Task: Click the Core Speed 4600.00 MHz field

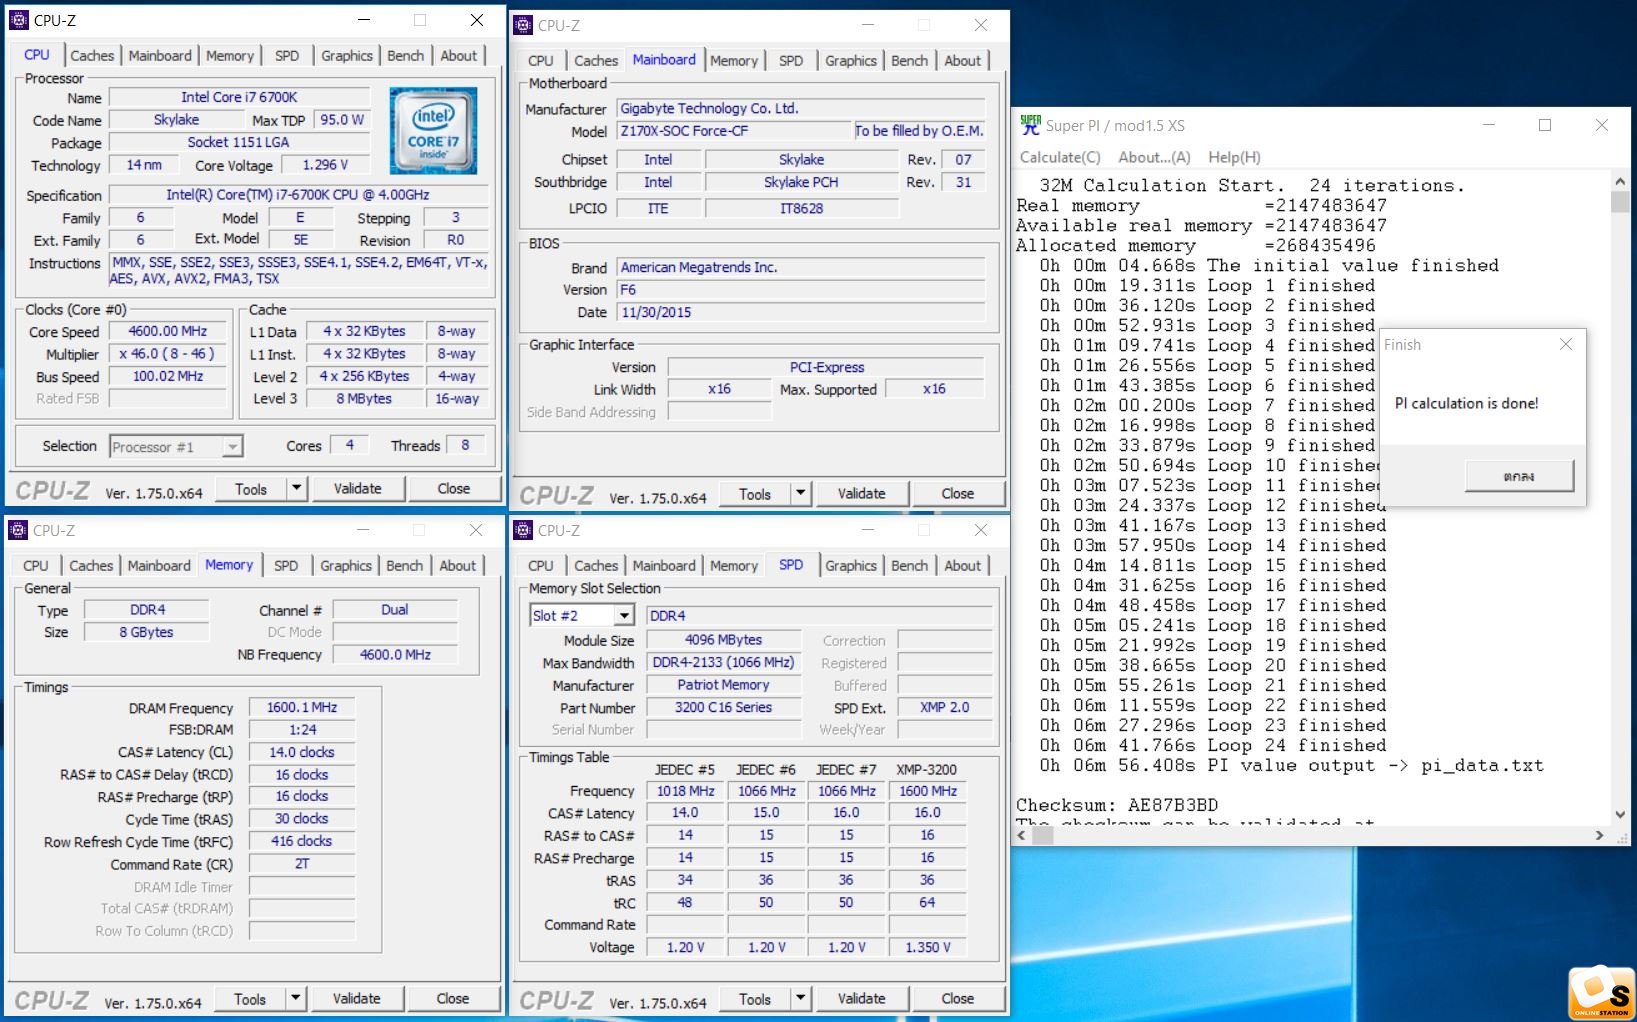Action: [168, 332]
